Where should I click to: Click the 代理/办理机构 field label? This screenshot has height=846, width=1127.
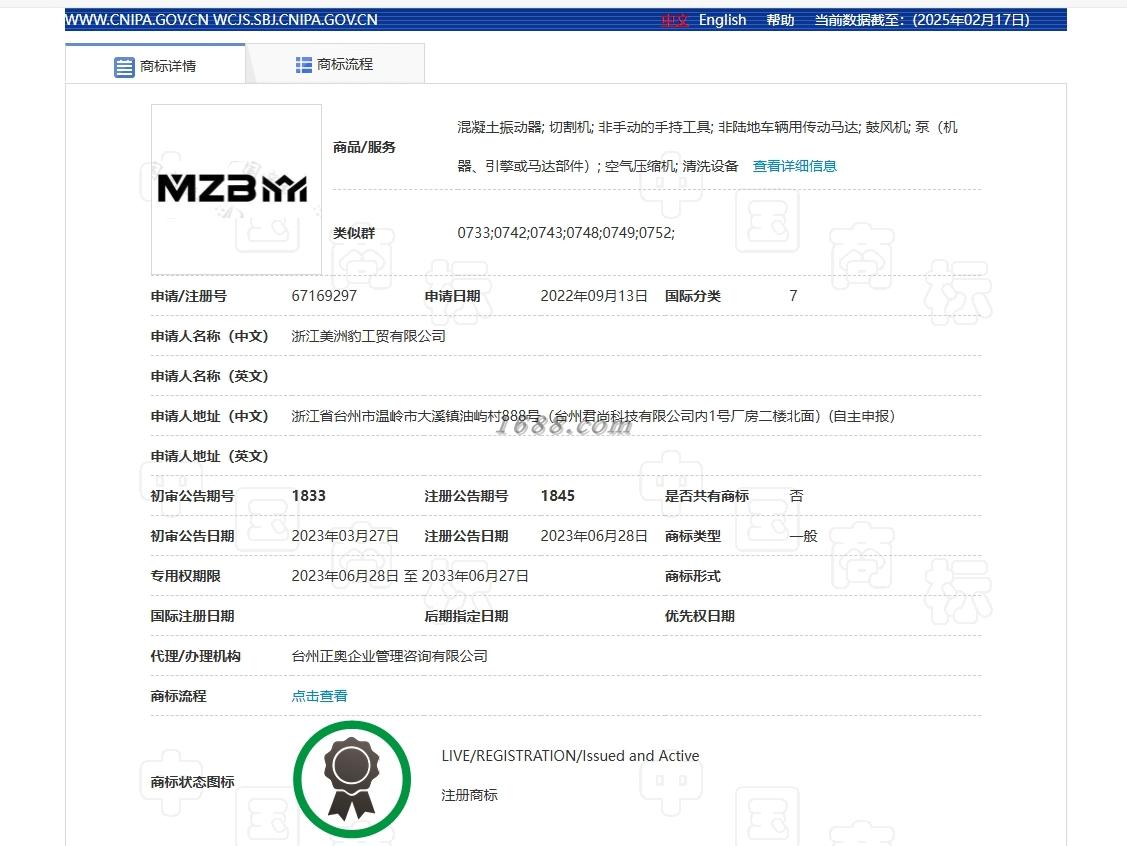point(196,656)
